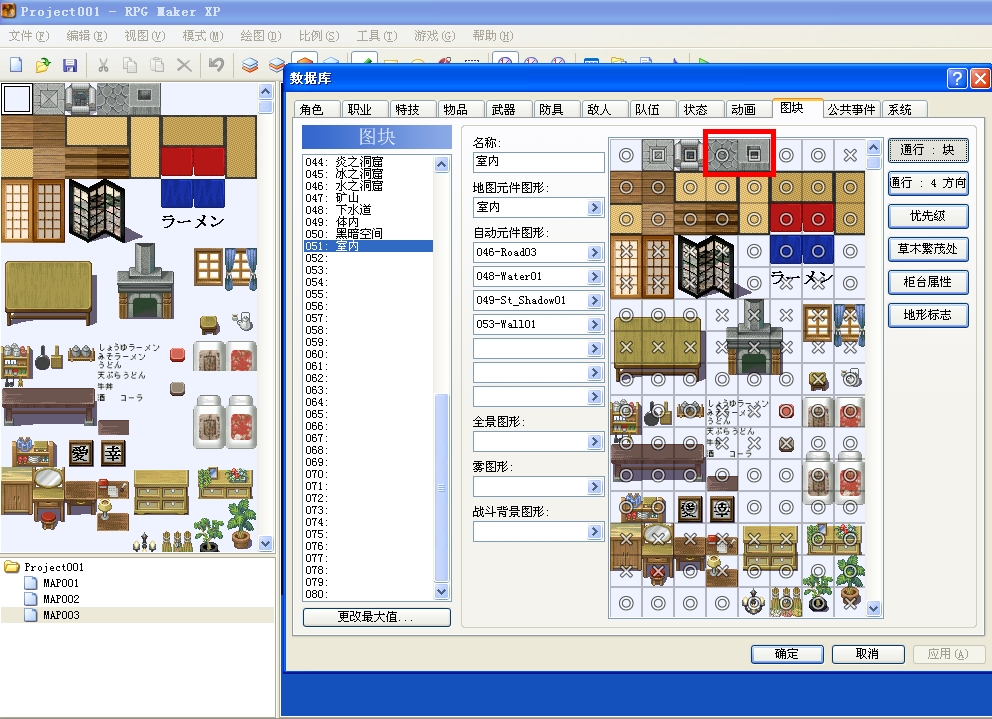The image size is (992, 719).
Task: Click the 更改最大值... button
Action: tap(376, 617)
